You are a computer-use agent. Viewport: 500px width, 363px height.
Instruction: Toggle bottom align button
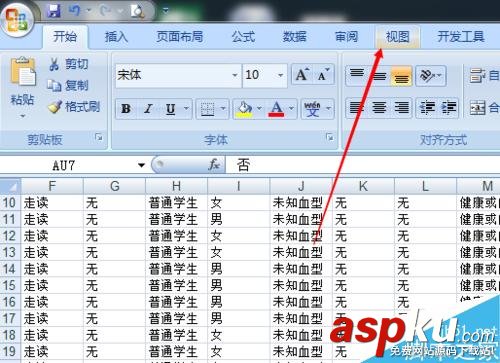coord(401,75)
